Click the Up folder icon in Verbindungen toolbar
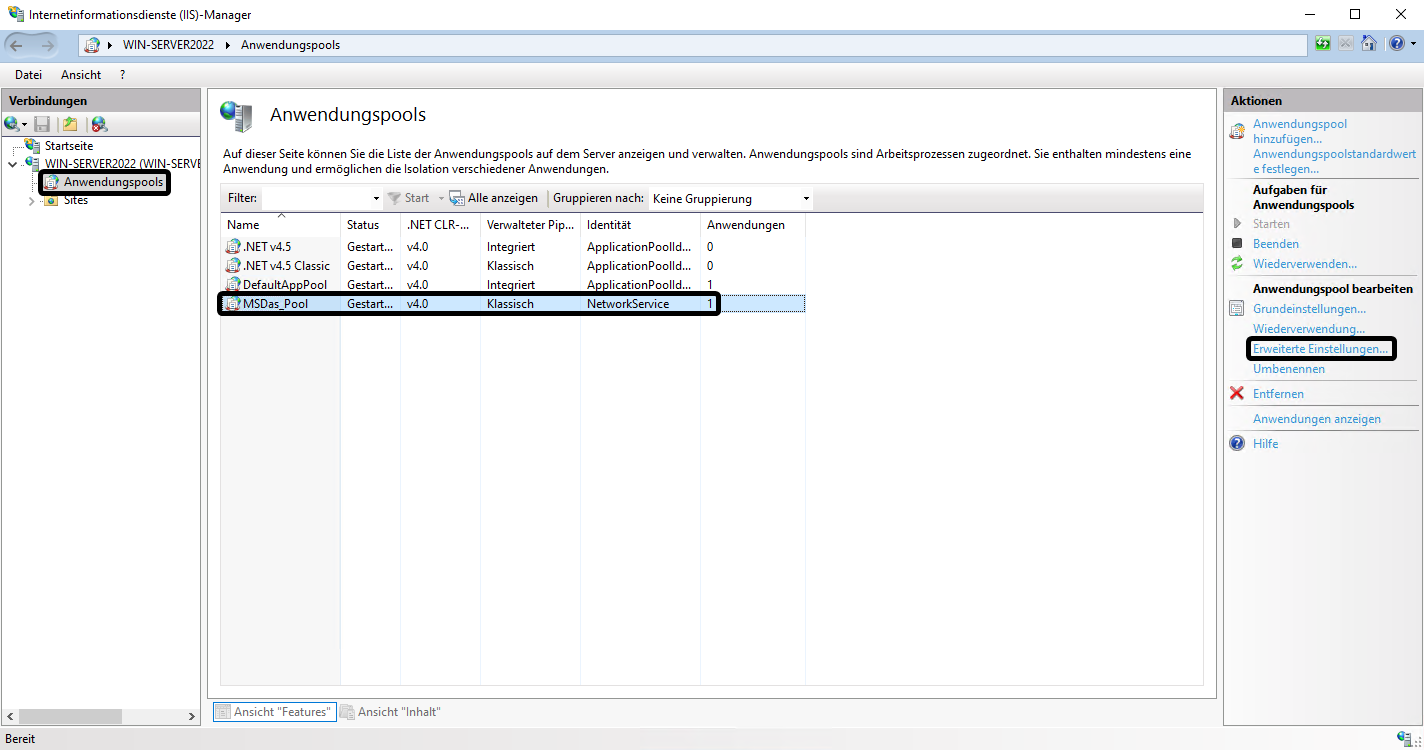 click(x=70, y=124)
